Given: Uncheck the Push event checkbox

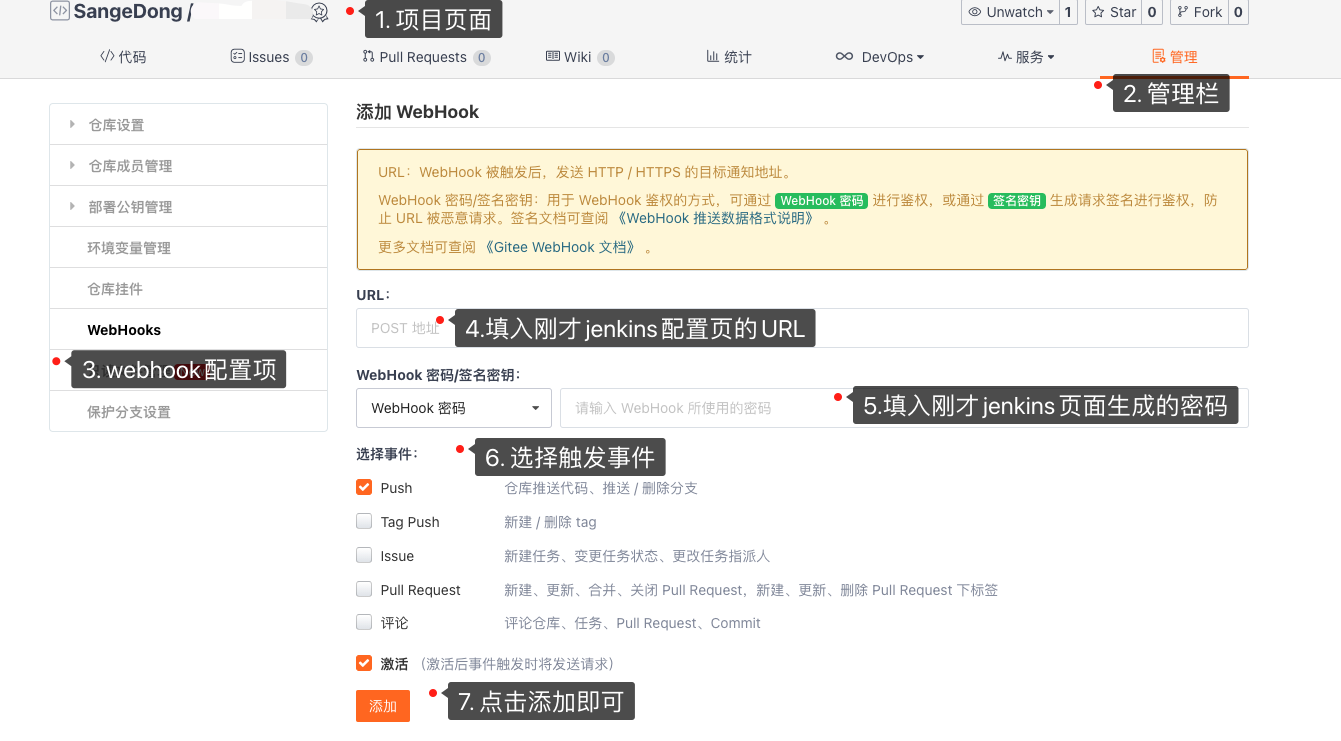Looking at the screenshot, I should [364, 488].
